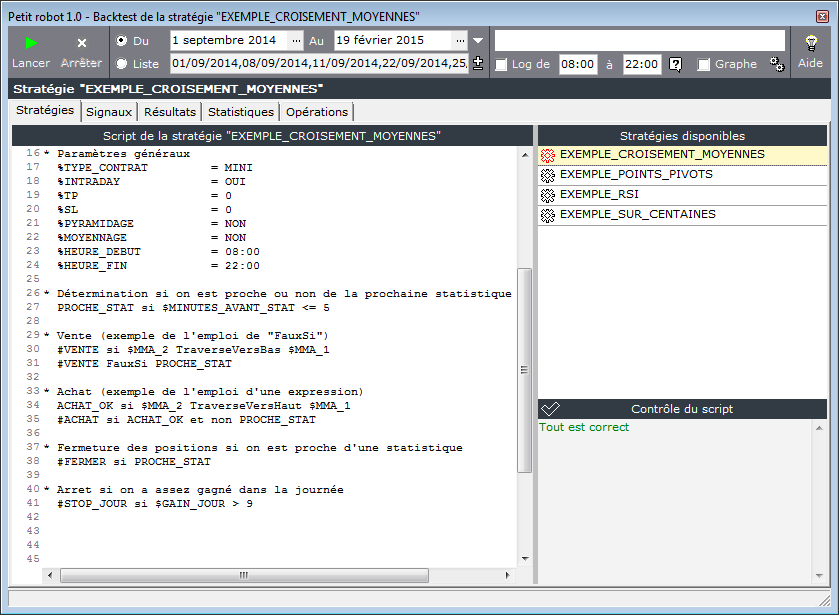
Task: Open the end date picker for 19 février 2015
Action: coord(459,41)
